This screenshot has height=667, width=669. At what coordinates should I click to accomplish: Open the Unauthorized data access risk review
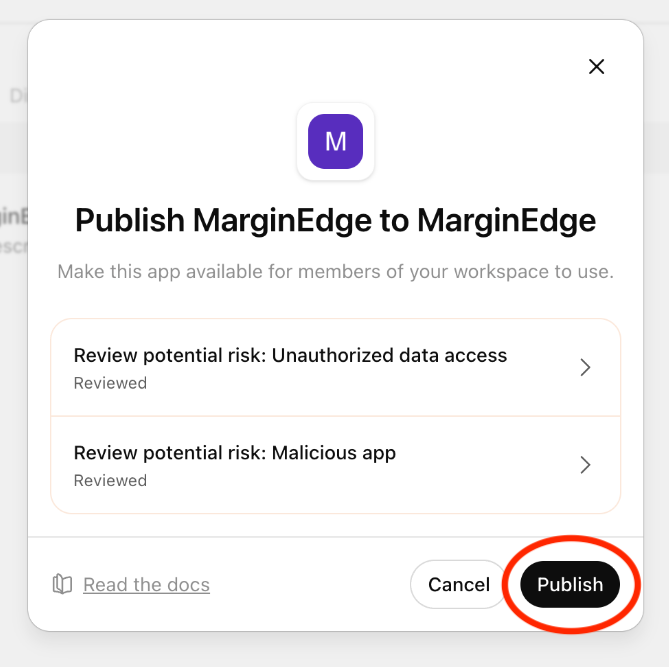[x=335, y=367]
